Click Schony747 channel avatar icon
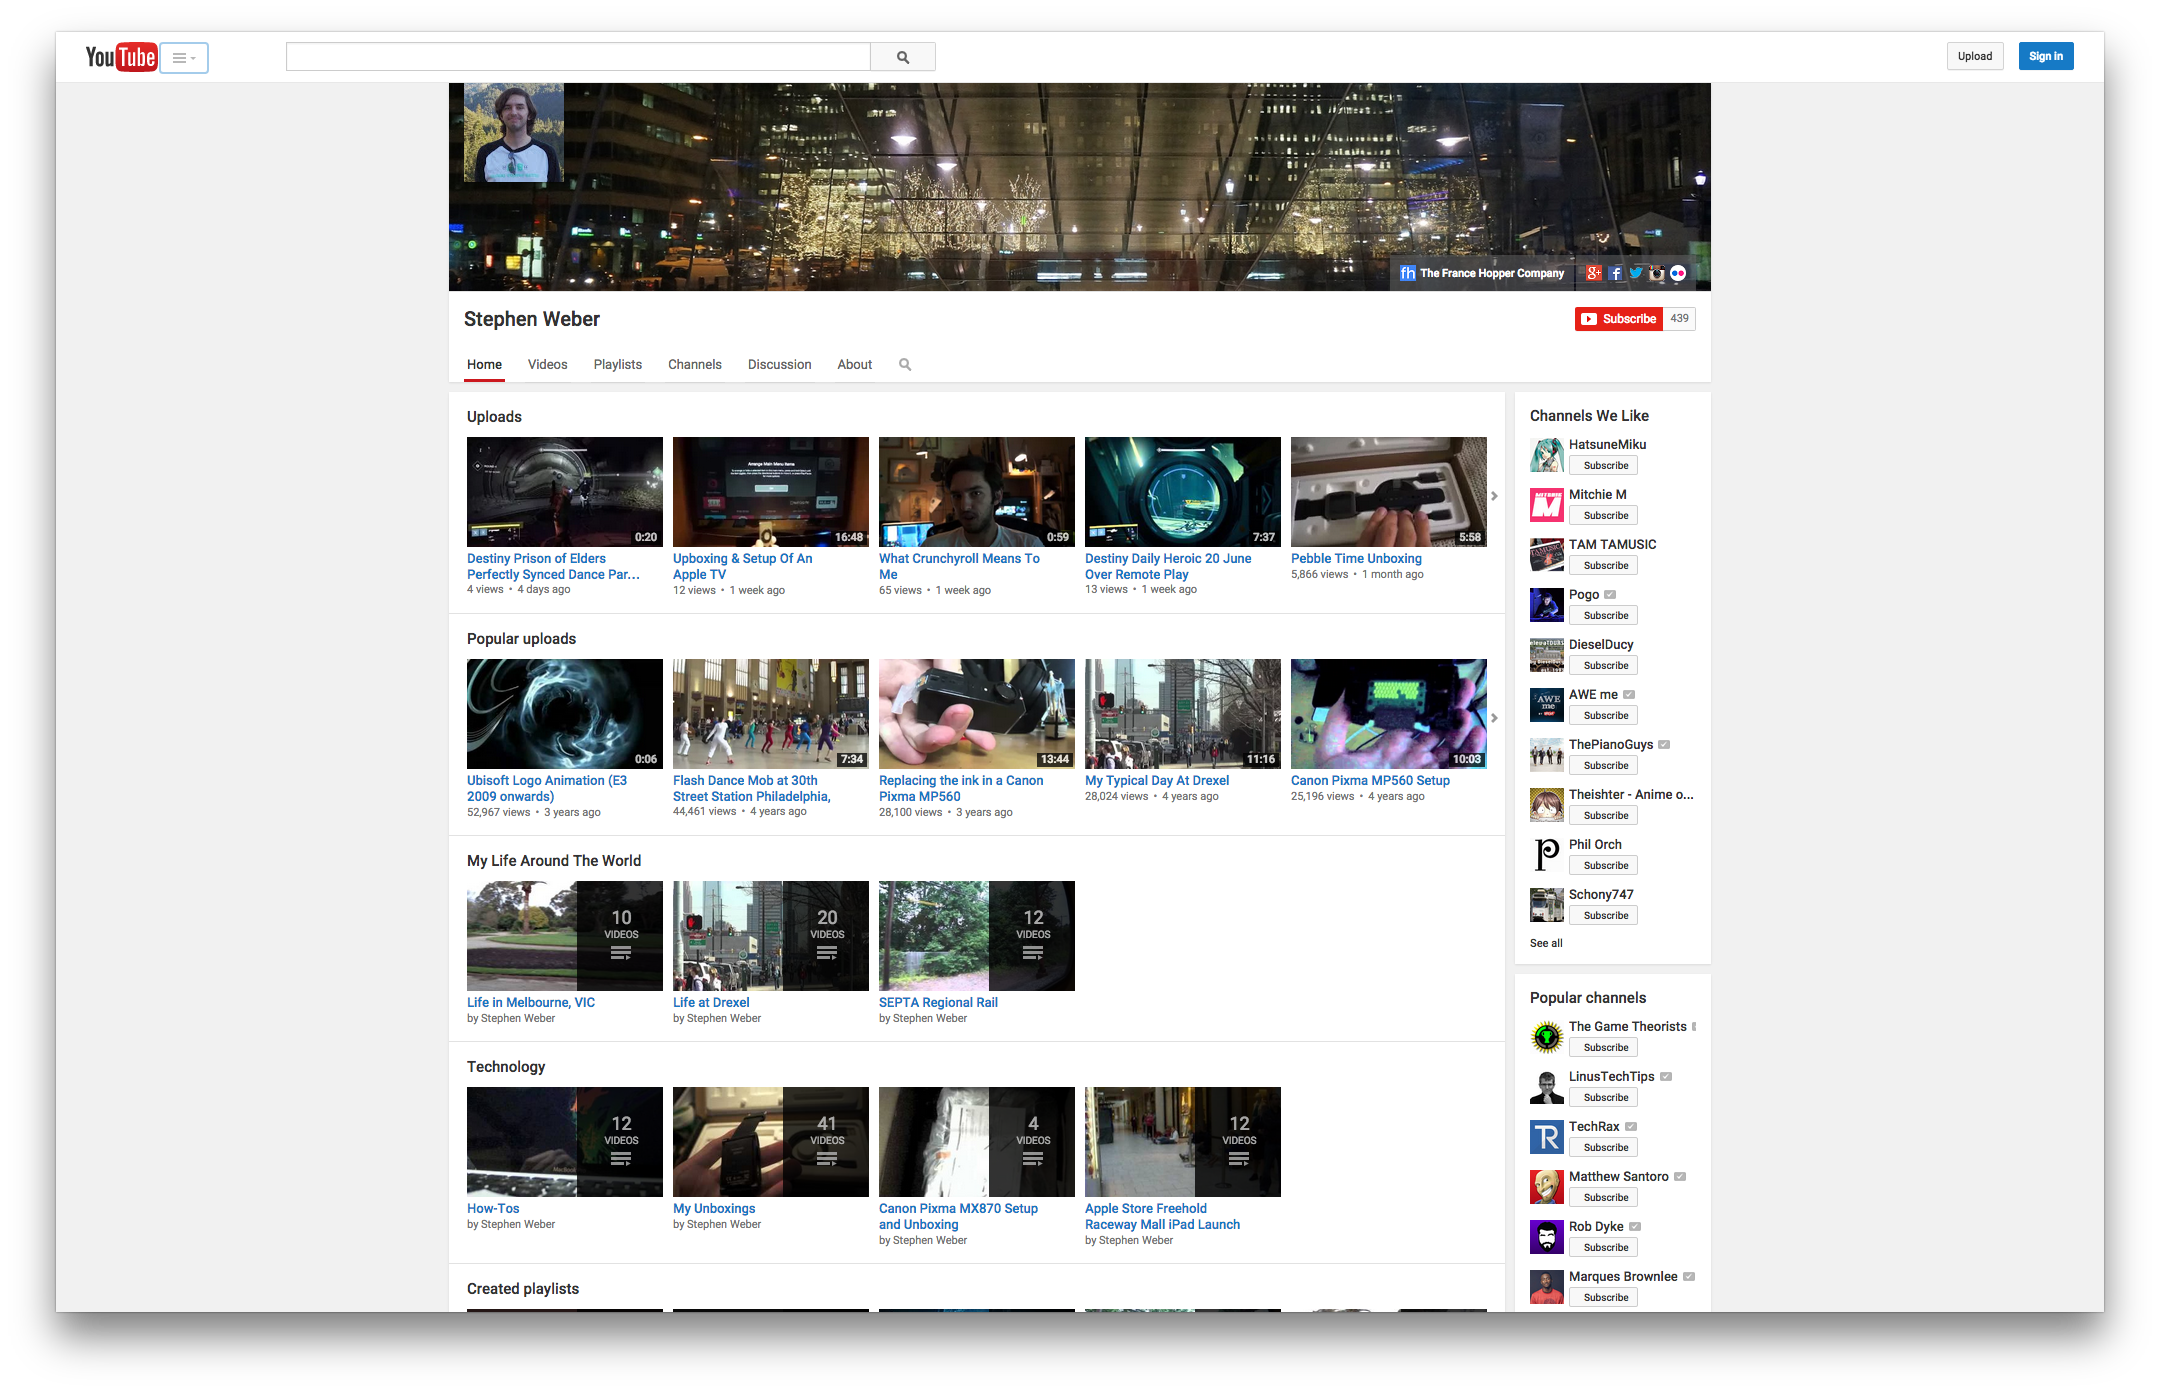 (x=1546, y=905)
